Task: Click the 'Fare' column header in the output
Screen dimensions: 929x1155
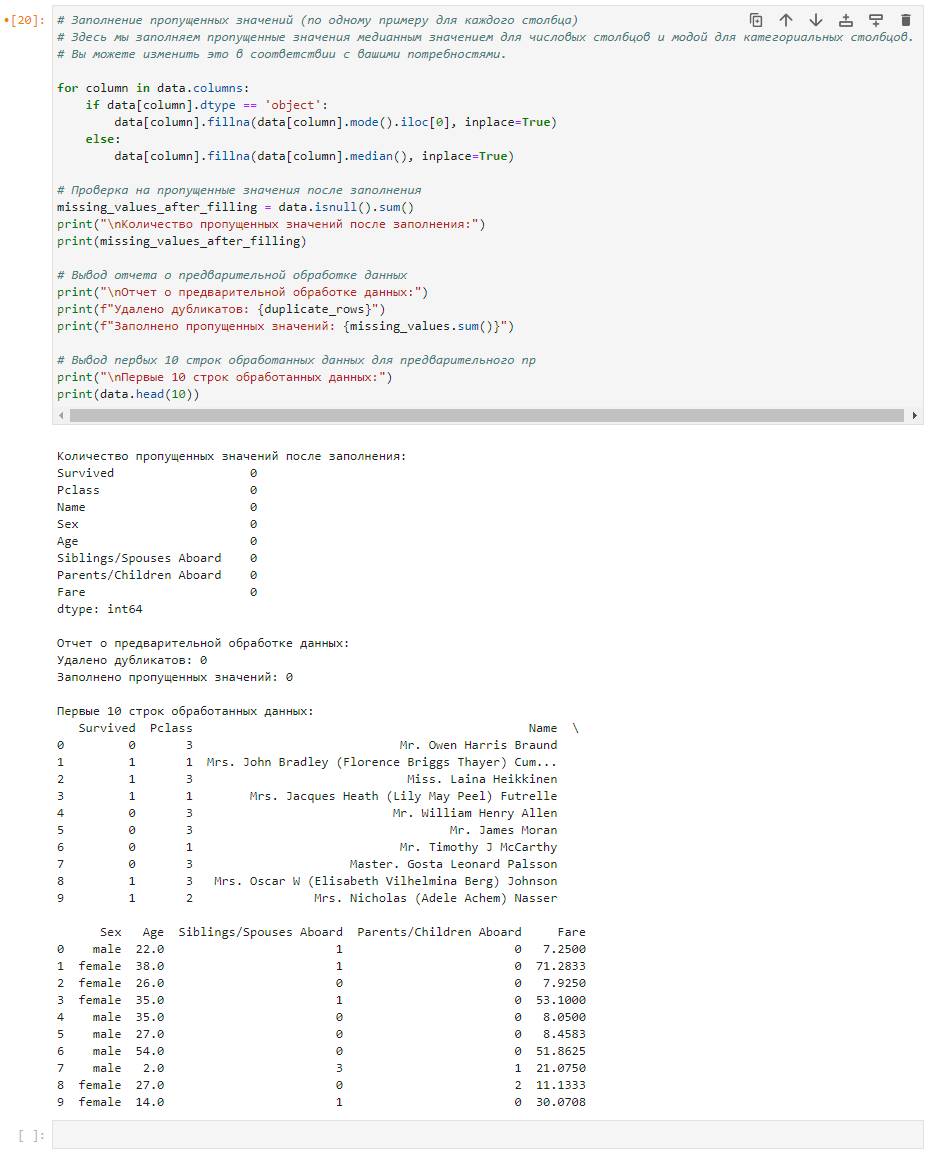Action: coord(571,932)
